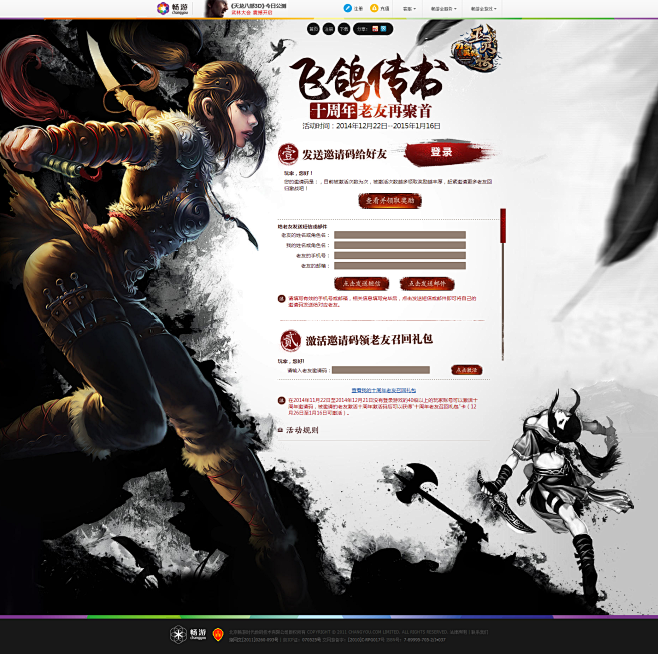Click the Changyou logo in the footer
This screenshot has height=654, width=658.
[x=188, y=633]
